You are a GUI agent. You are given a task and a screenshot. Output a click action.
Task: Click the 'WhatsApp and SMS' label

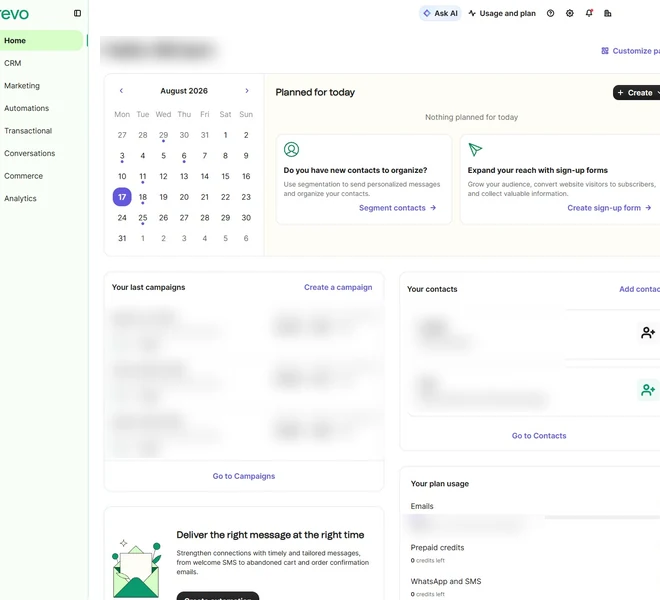446,581
